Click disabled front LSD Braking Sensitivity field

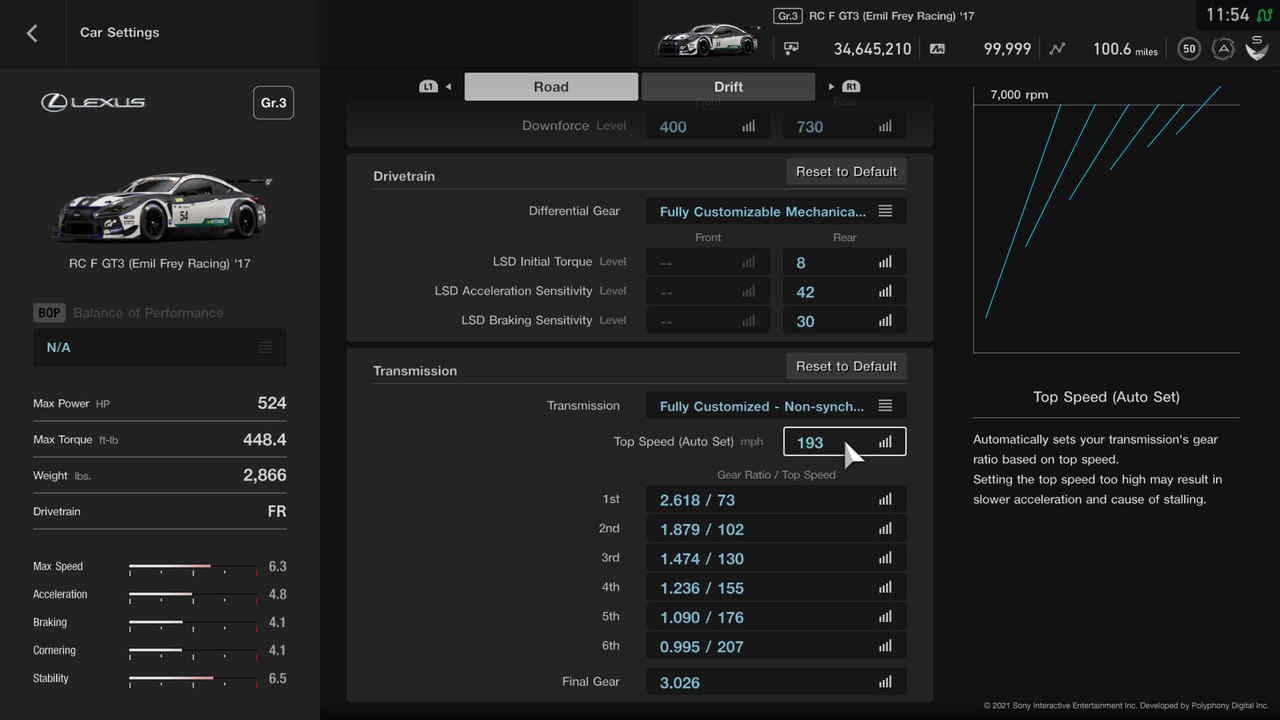[708, 321]
